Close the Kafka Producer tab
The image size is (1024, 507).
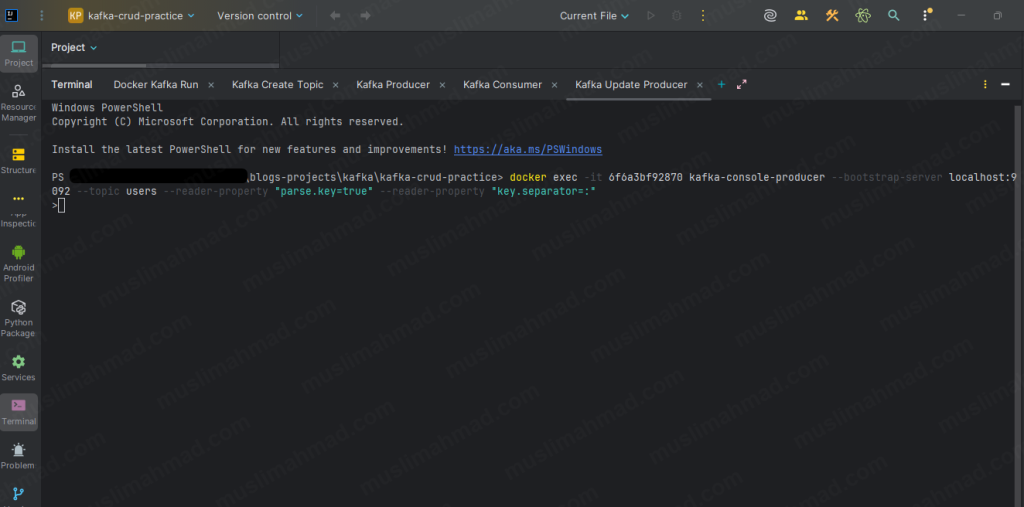pos(442,85)
